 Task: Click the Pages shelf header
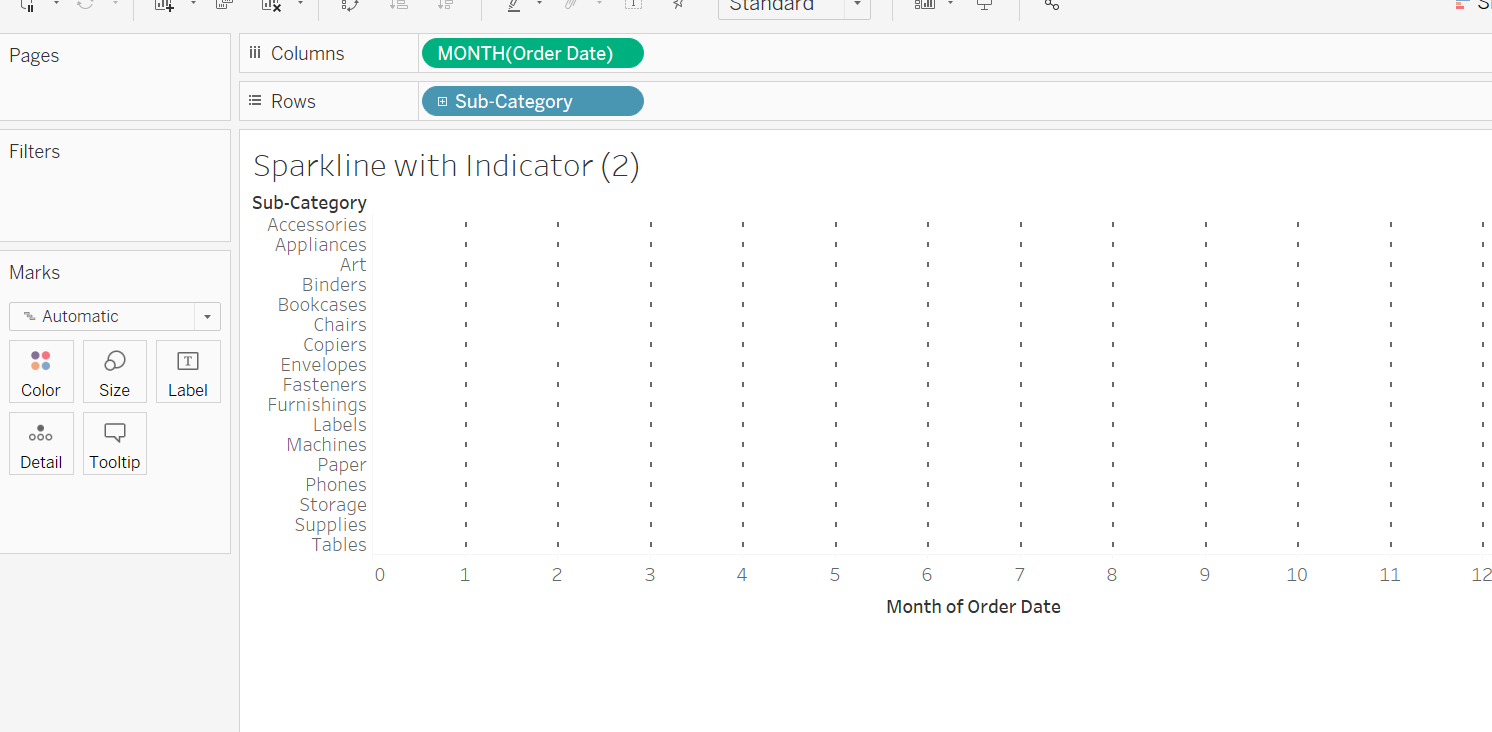(x=34, y=56)
